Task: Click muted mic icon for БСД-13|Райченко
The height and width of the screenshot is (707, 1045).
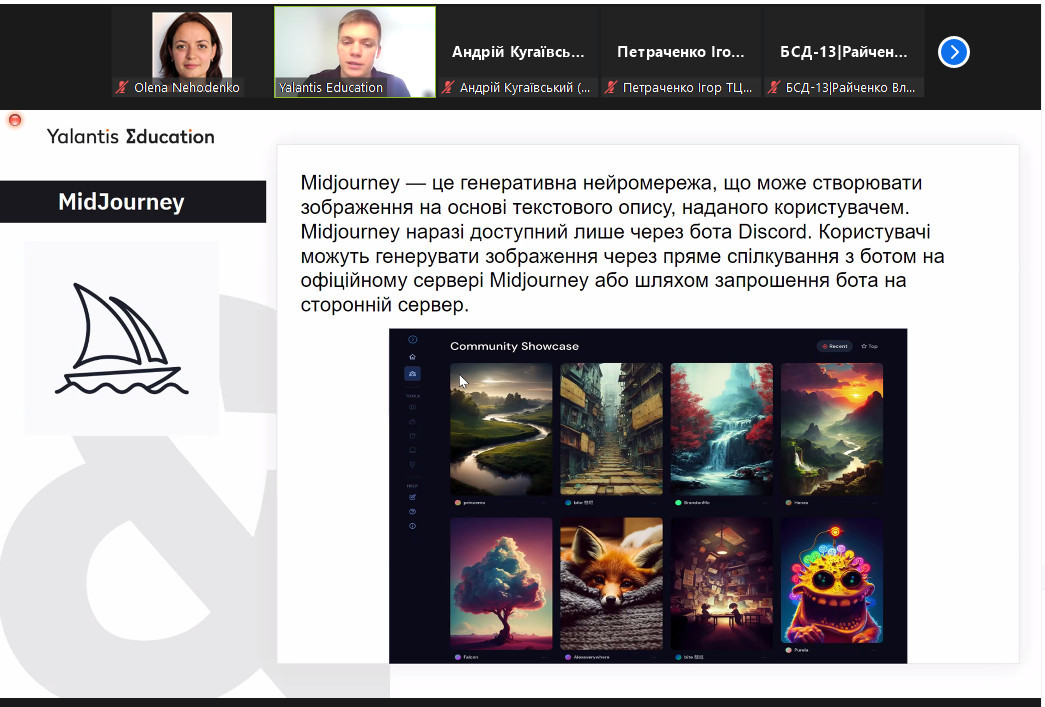Action: (x=773, y=87)
